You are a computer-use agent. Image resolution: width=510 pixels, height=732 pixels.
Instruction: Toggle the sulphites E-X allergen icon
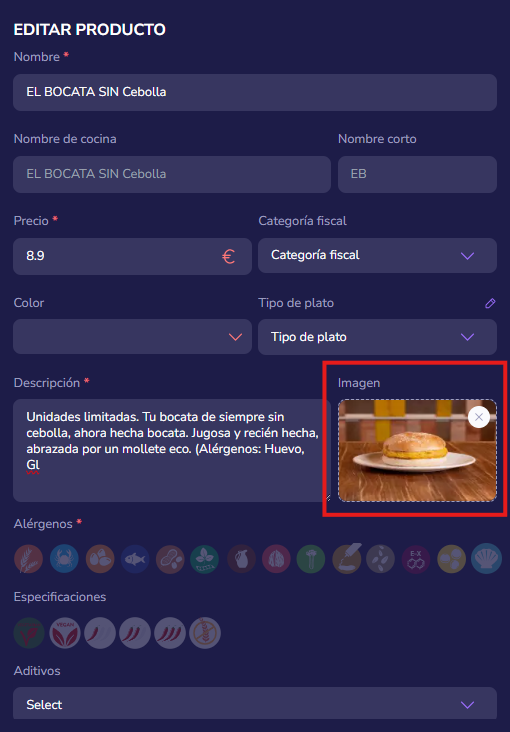(x=416, y=559)
